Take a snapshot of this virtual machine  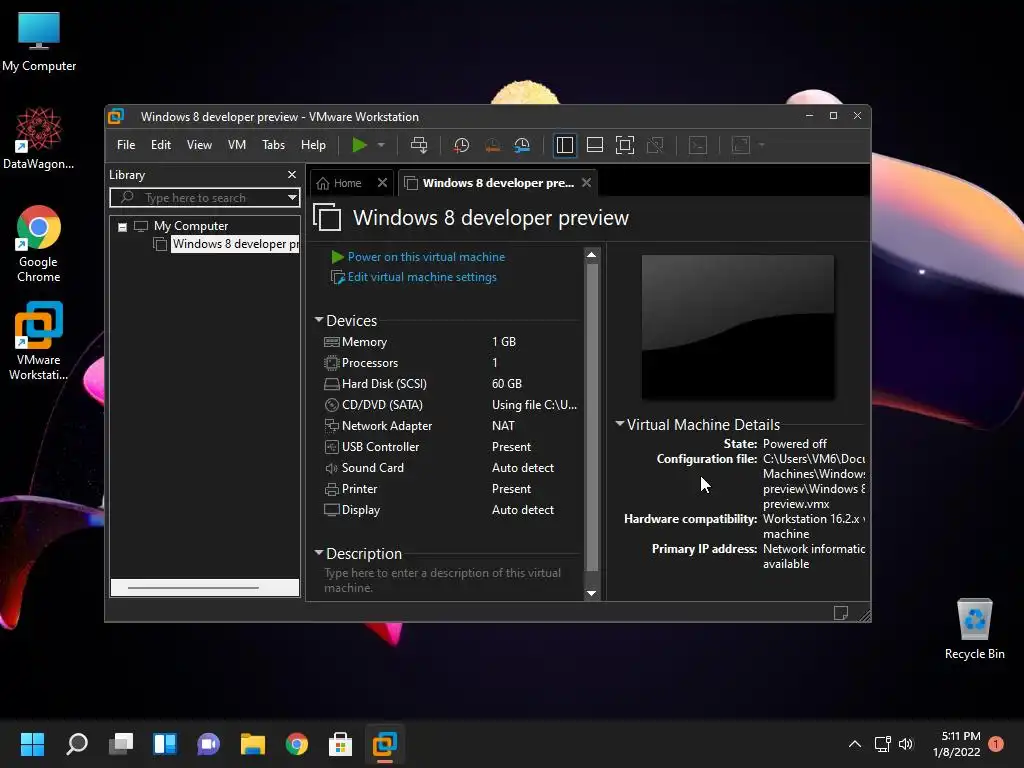pyautogui.click(x=461, y=145)
